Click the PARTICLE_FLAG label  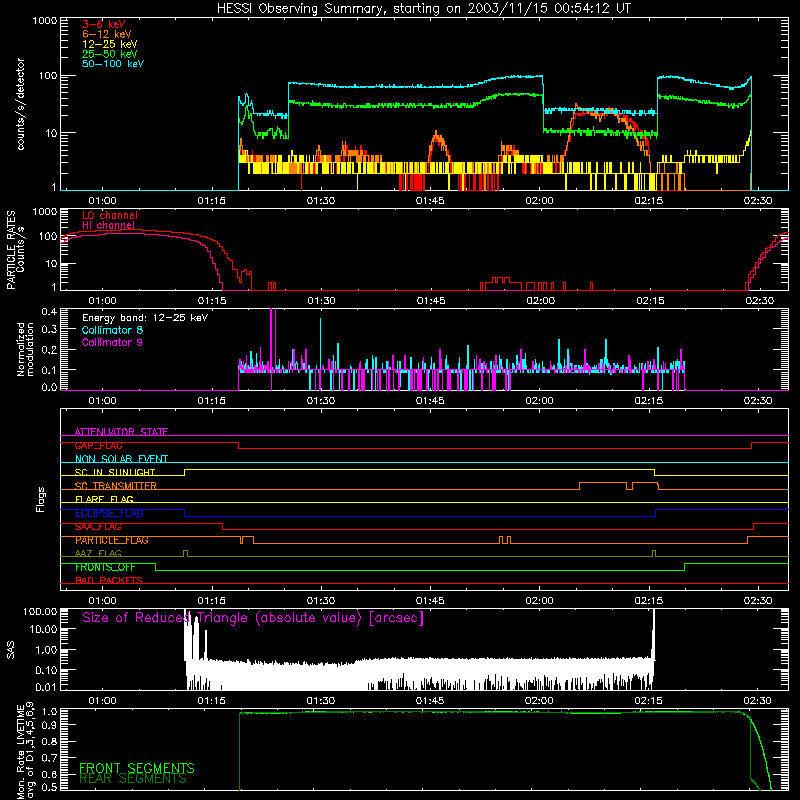coord(112,540)
